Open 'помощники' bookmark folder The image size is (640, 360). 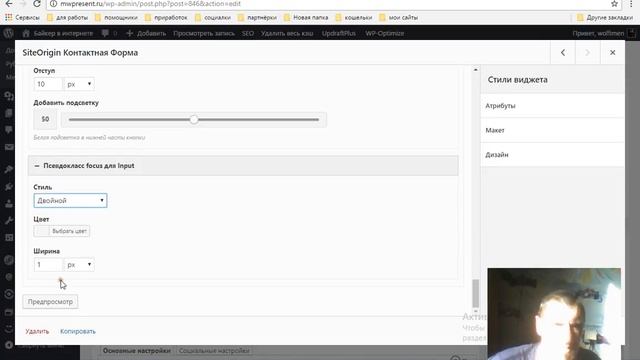pyautogui.click(x=116, y=18)
